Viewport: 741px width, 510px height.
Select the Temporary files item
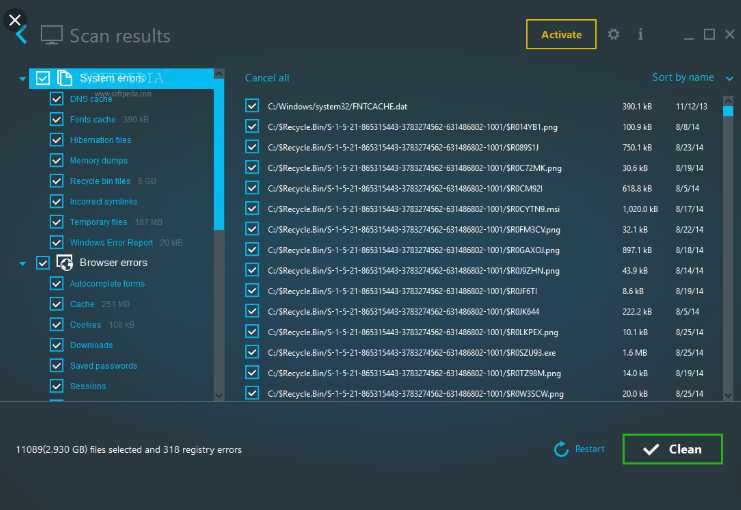click(98, 222)
